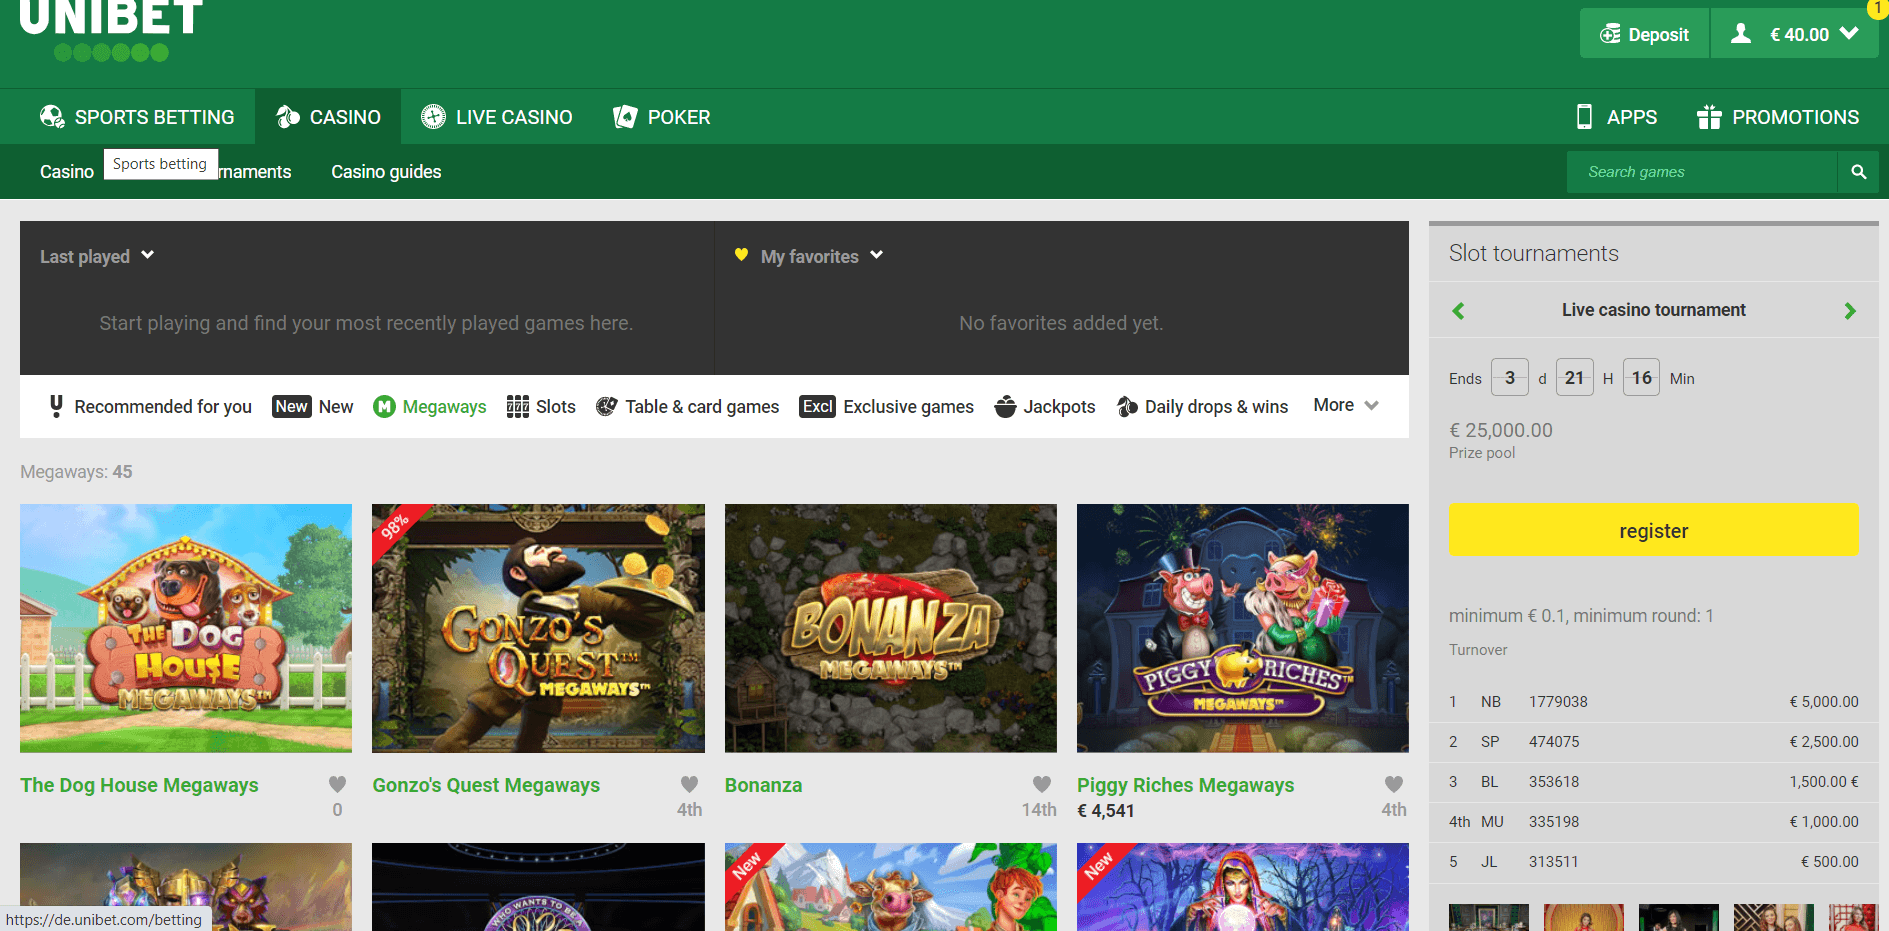This screenshot has width=1889, height=931.
Task: Go to previous slot tournament
Action: pyautogui.click(x=1458, y=311)
